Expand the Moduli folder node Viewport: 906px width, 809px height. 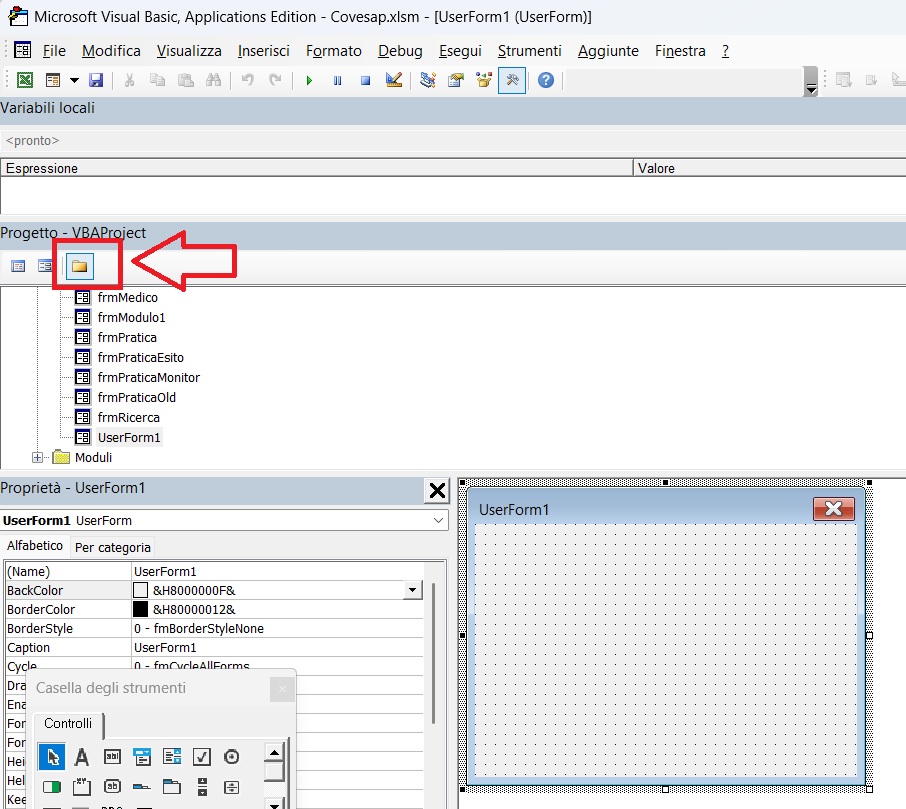coord(38,457)
